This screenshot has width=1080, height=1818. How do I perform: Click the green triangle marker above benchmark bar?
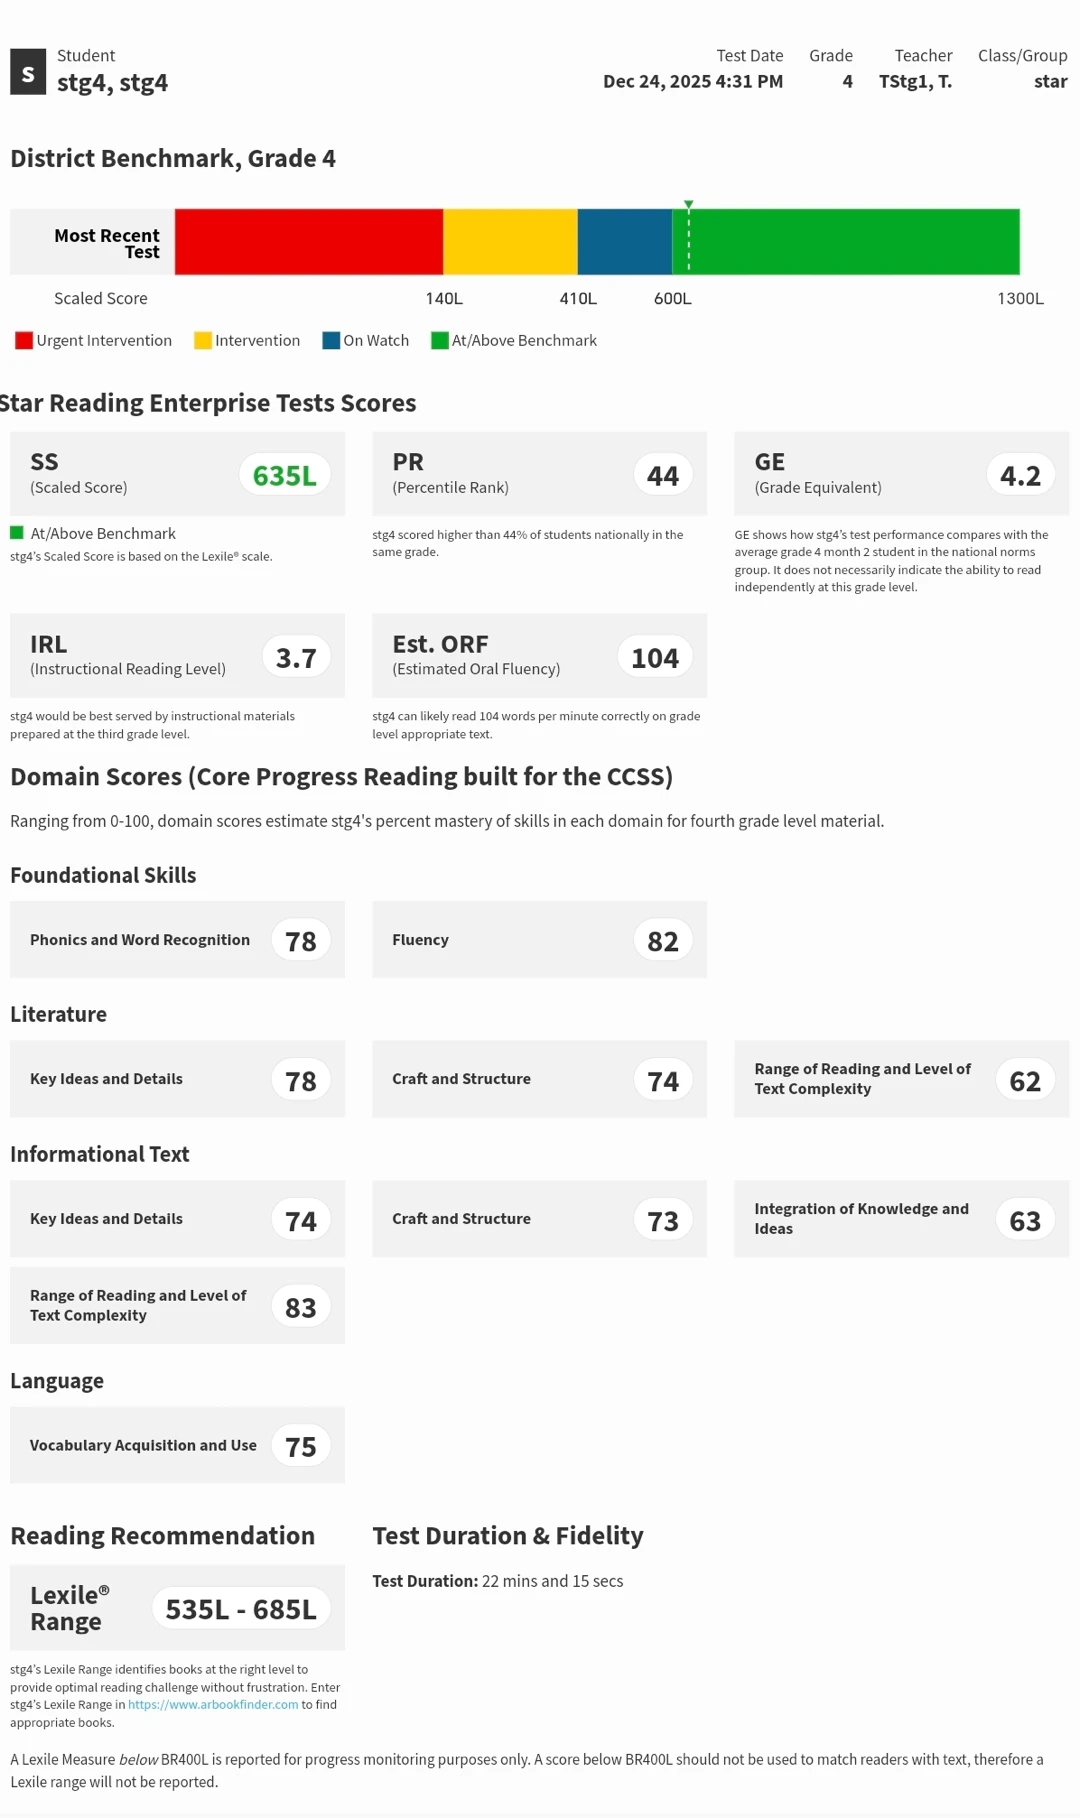[x=688, y=205]
